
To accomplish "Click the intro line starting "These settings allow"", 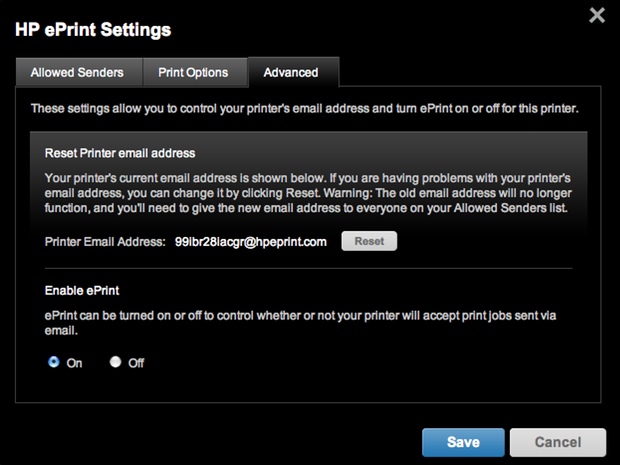I will point(303,106).
